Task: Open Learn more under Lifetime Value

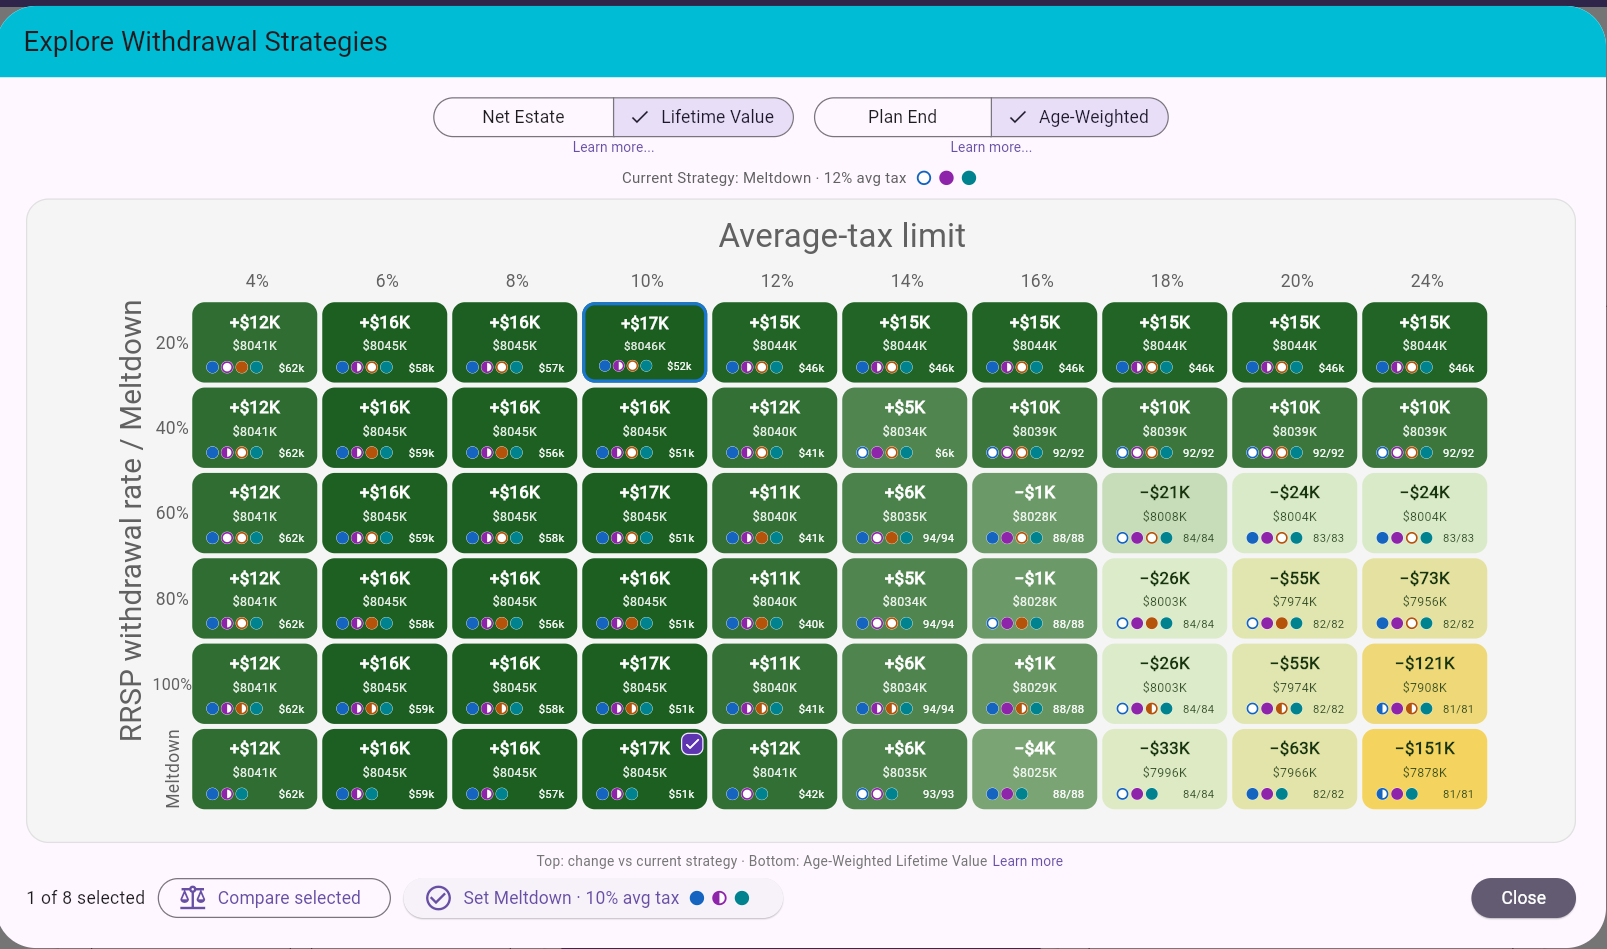Action: (x=613, y=147)
